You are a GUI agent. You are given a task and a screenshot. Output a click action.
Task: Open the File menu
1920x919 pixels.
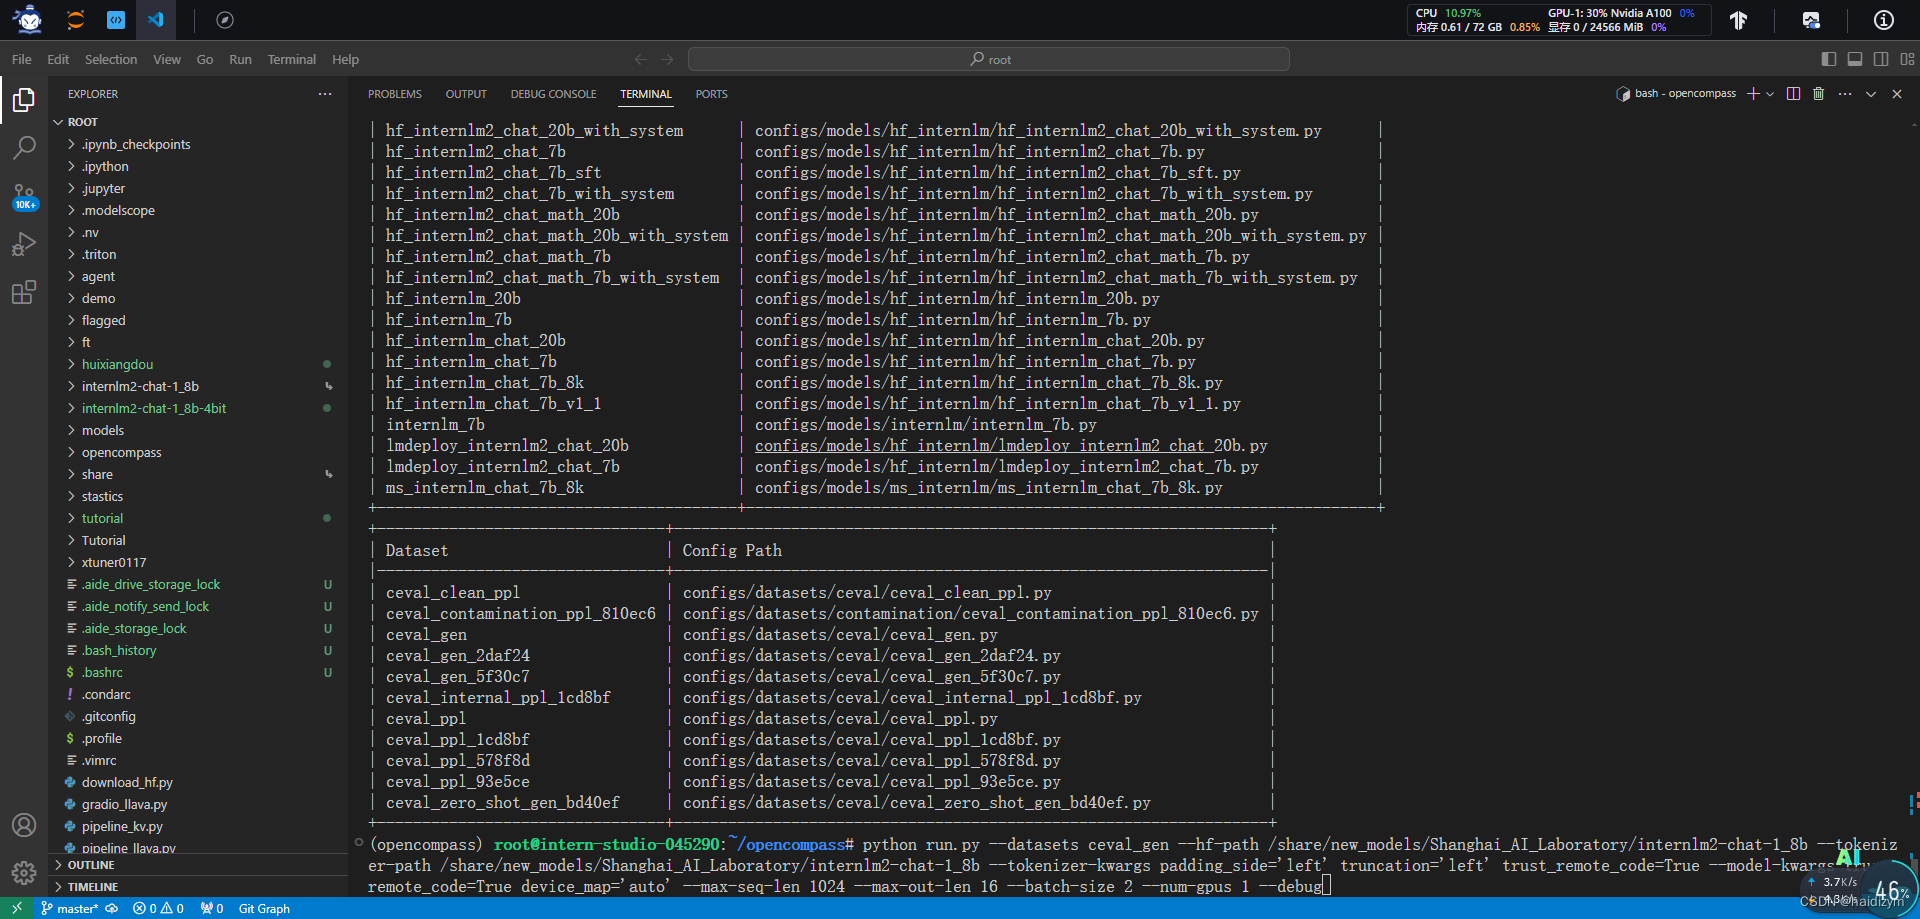point(22,59)
